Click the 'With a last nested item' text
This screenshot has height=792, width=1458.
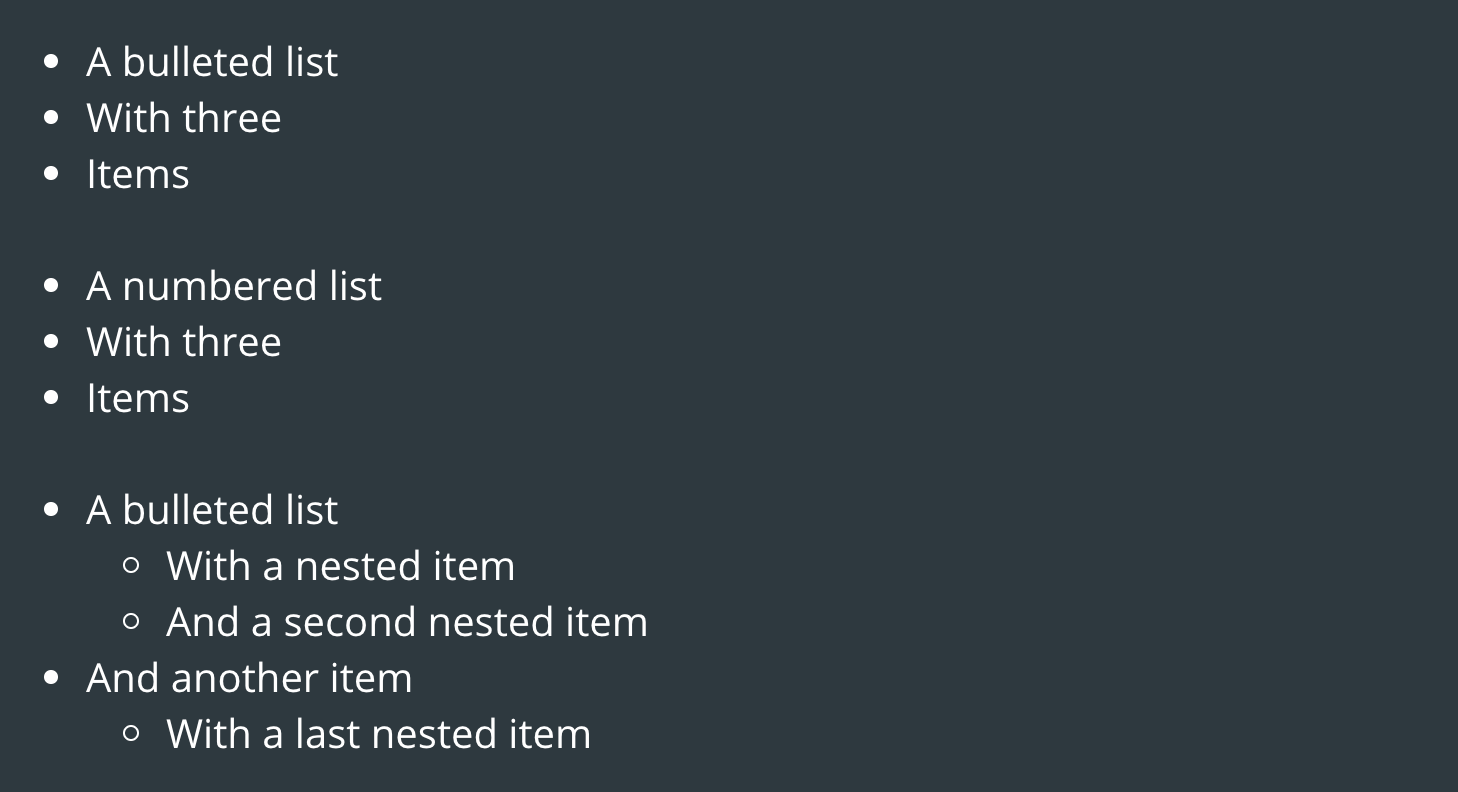pos(378,734)
